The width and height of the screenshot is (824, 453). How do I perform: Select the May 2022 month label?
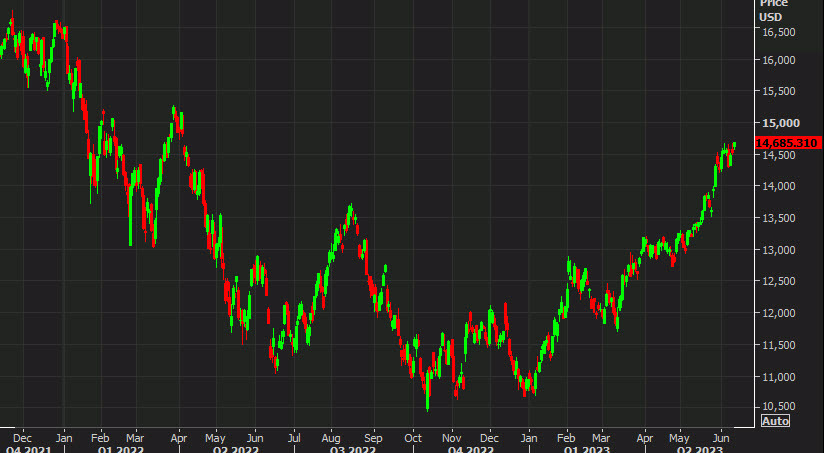[x=215, y=438]
